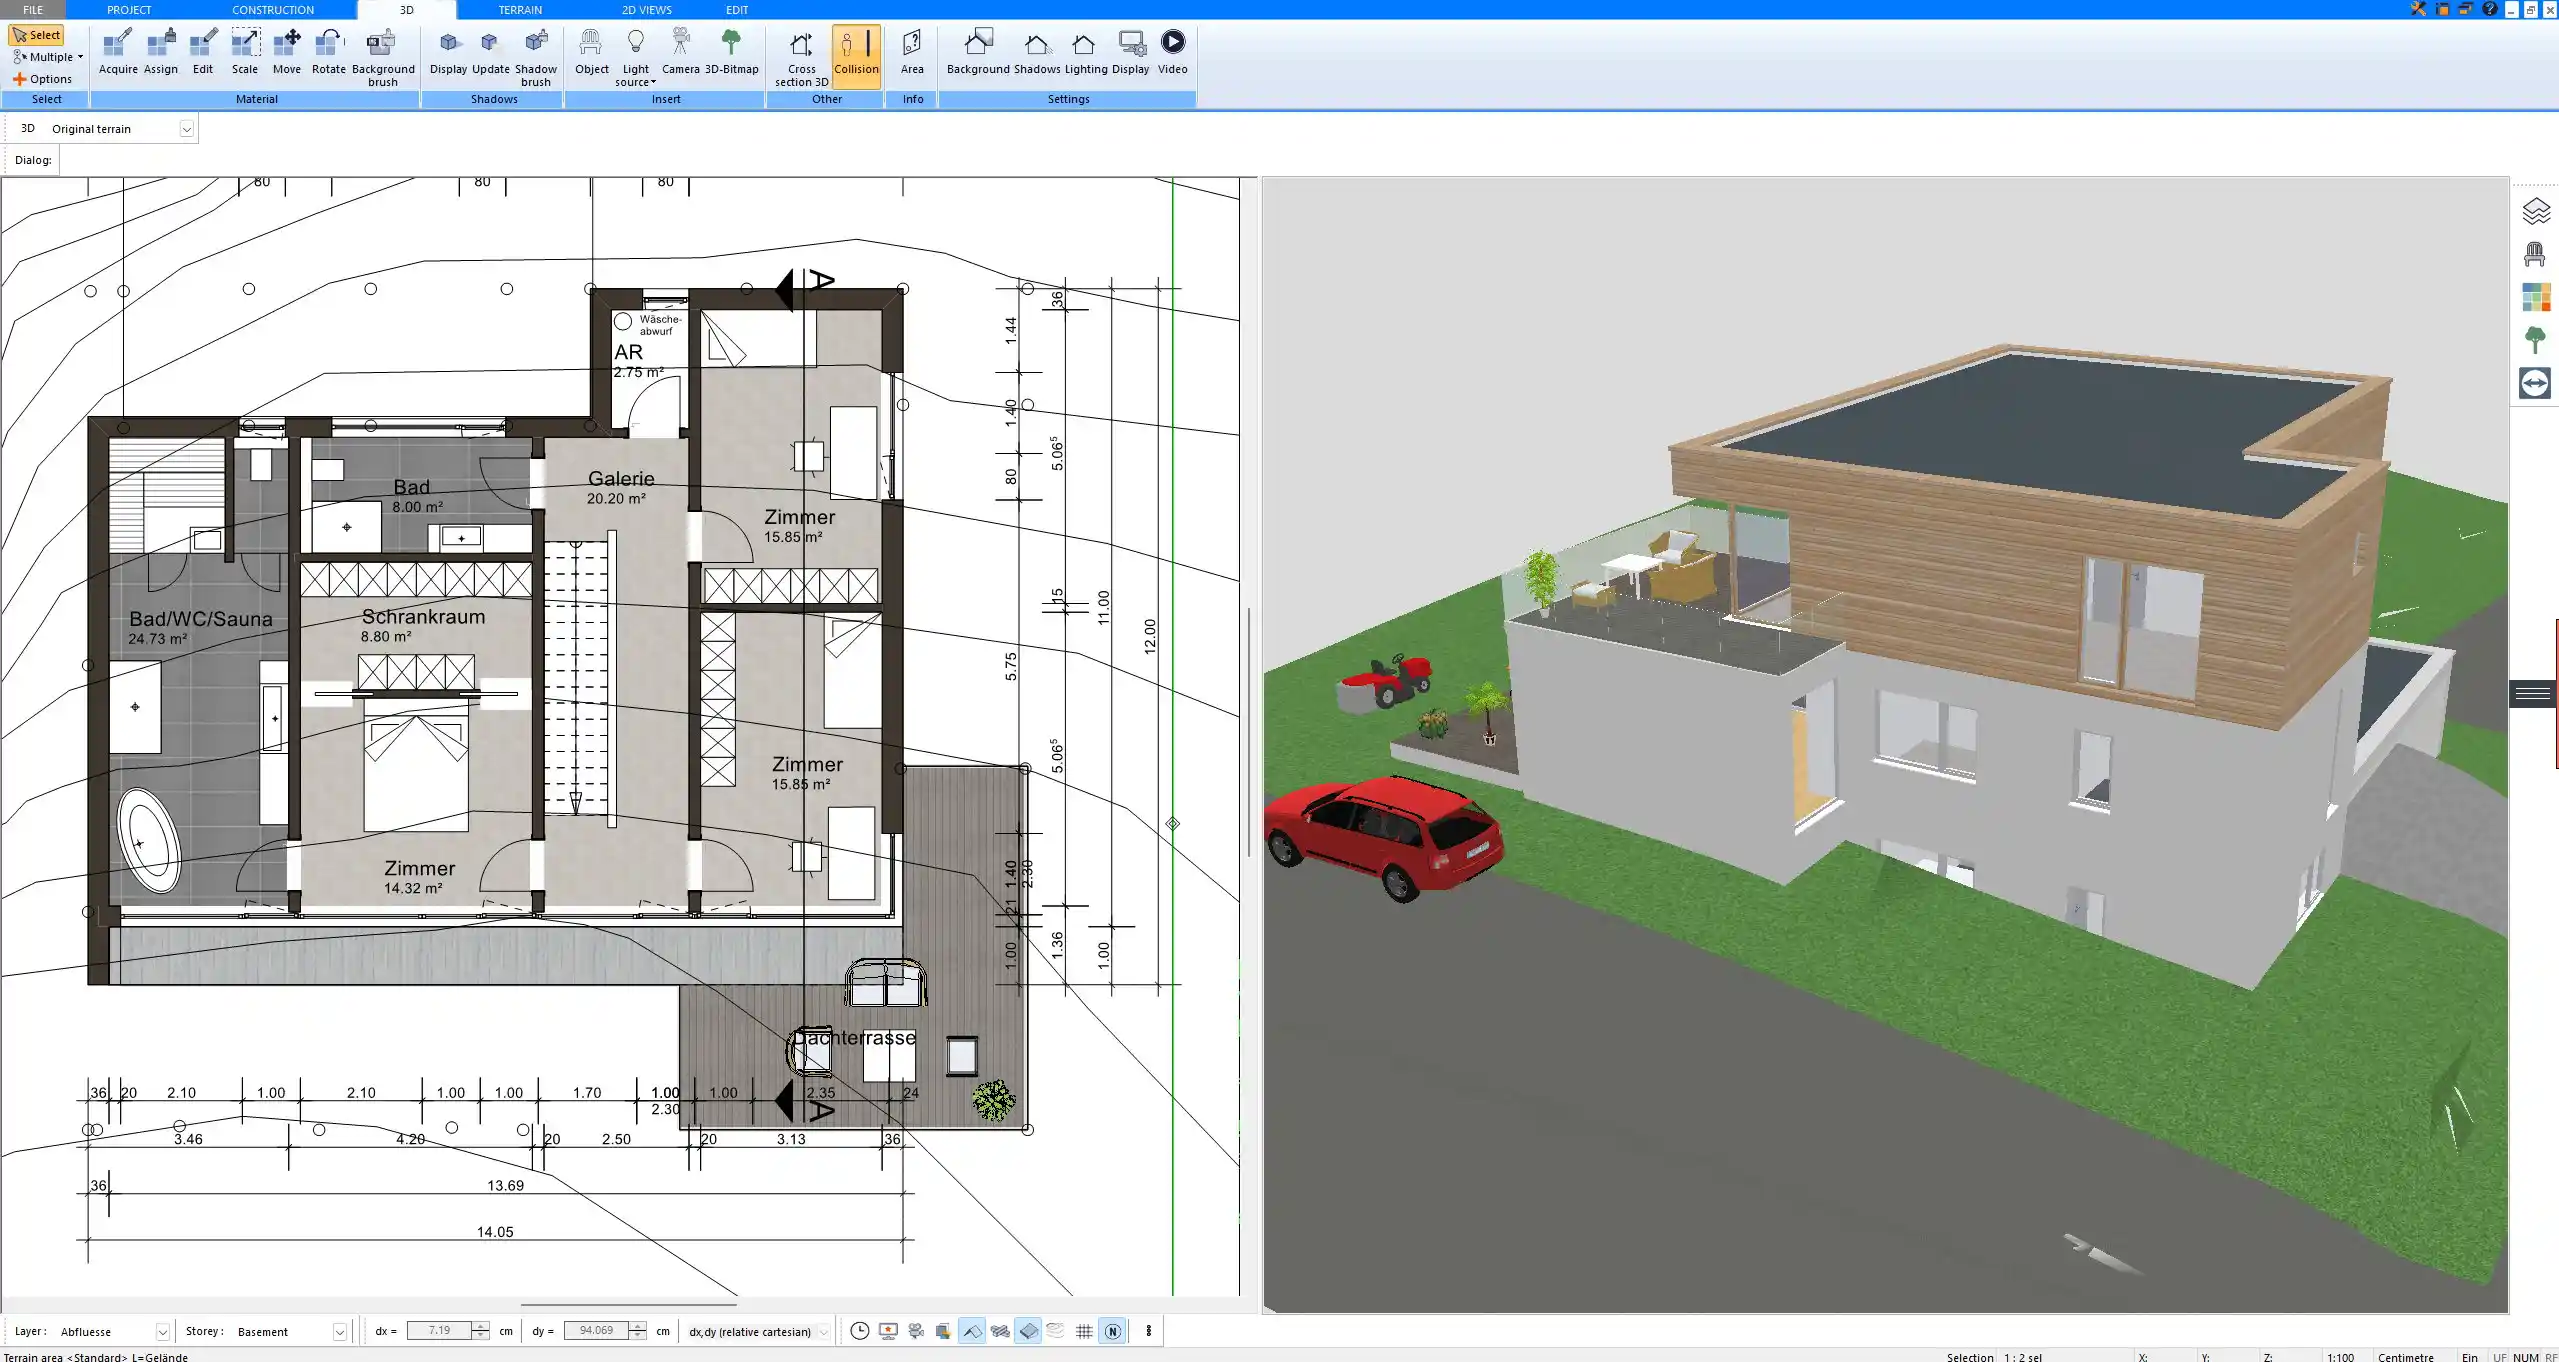Click the shadows Display icon
Viewport: 2559px width, 1362px height.
point(448,53)
